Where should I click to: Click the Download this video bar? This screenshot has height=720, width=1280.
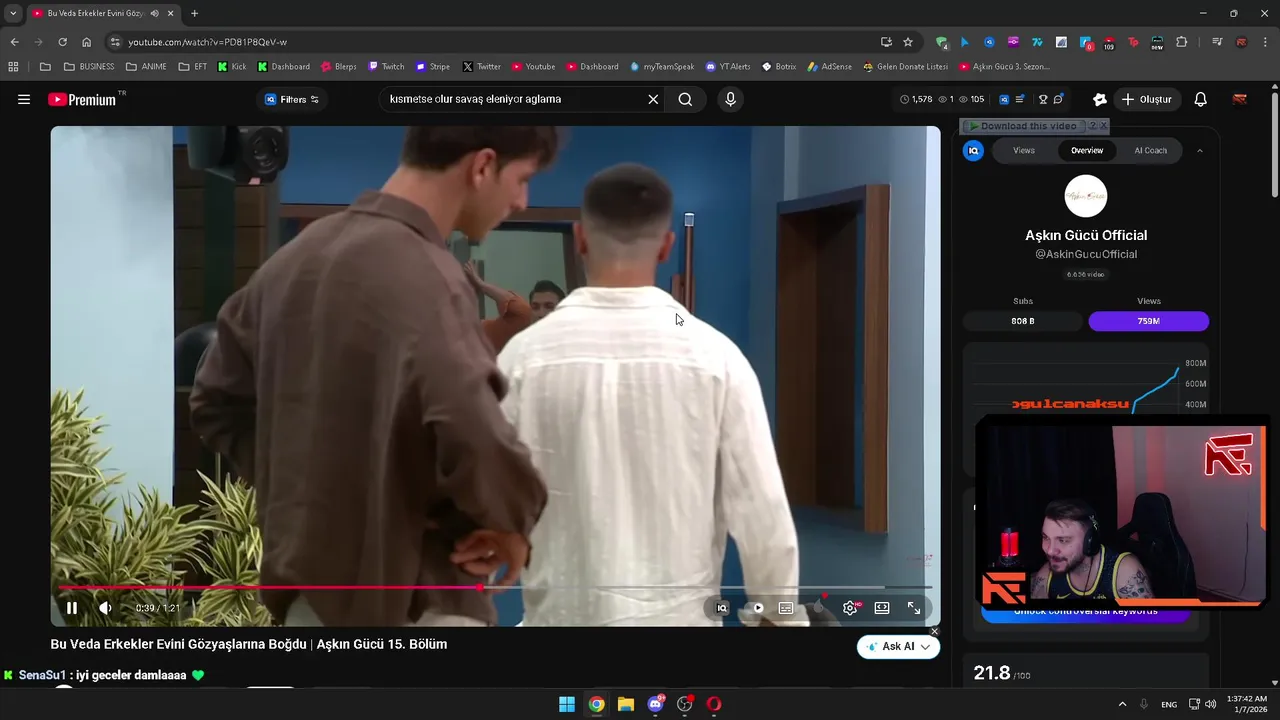pos(1022,126)
